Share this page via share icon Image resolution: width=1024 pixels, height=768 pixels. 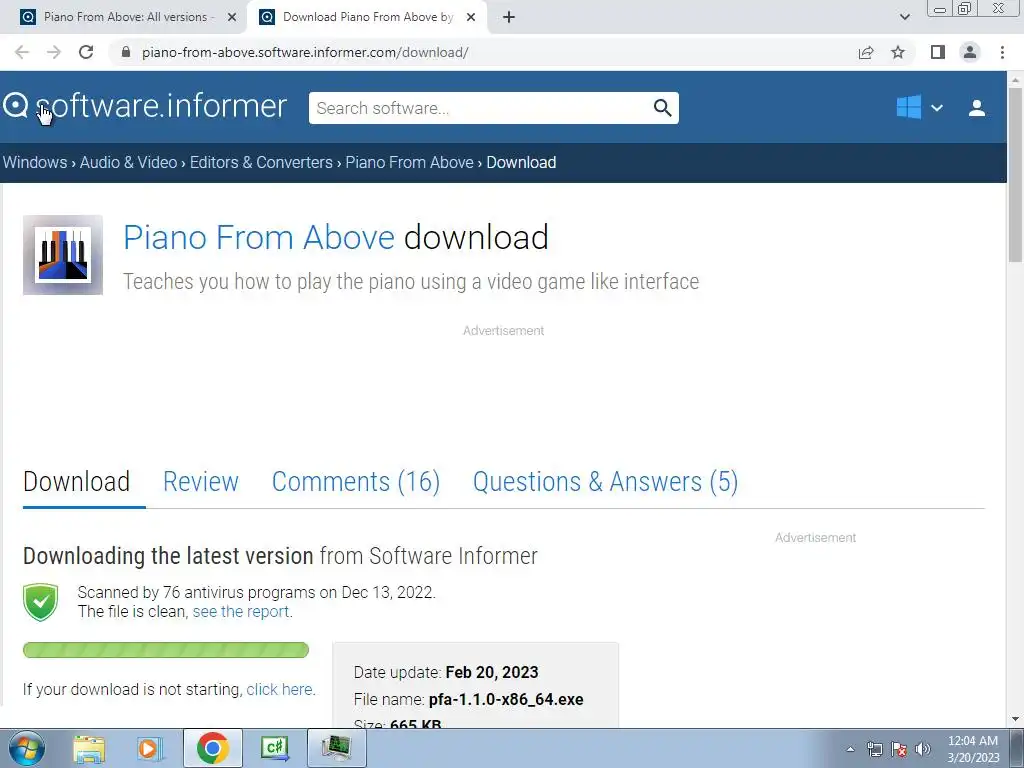point(866,52)
